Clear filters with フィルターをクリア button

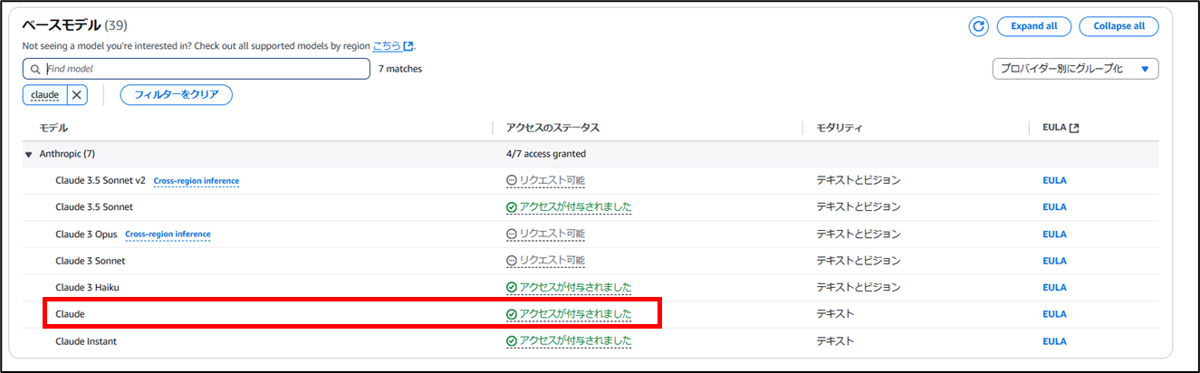pos(177,95)
